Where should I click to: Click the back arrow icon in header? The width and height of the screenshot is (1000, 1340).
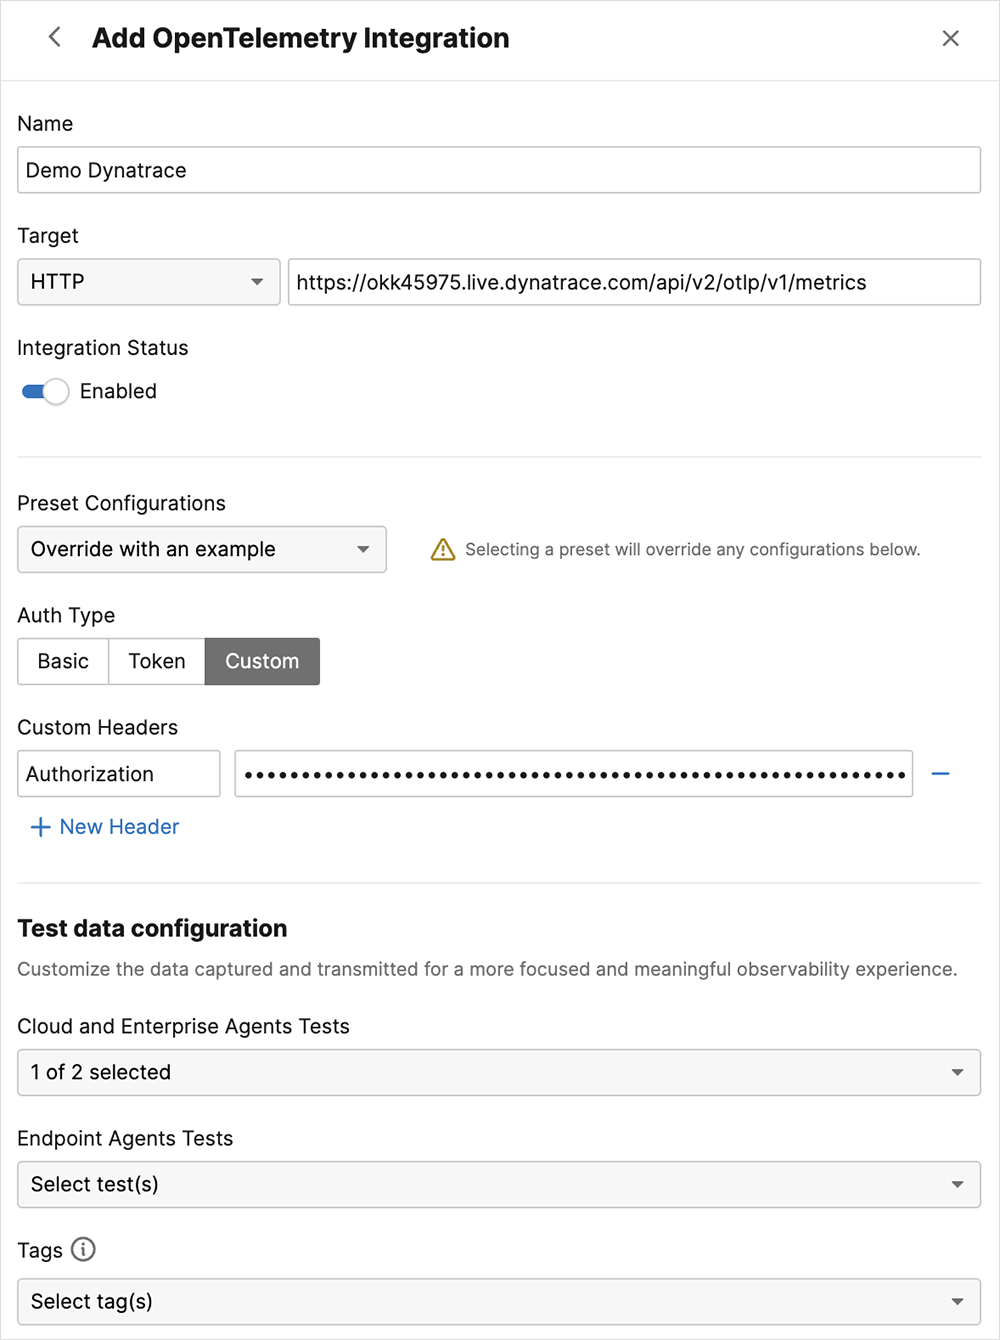pos(55,38)
